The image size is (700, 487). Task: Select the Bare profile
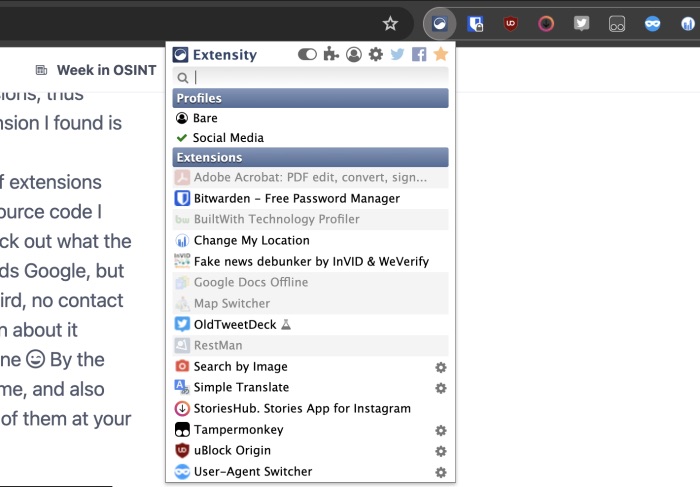(x=311, y=118)
